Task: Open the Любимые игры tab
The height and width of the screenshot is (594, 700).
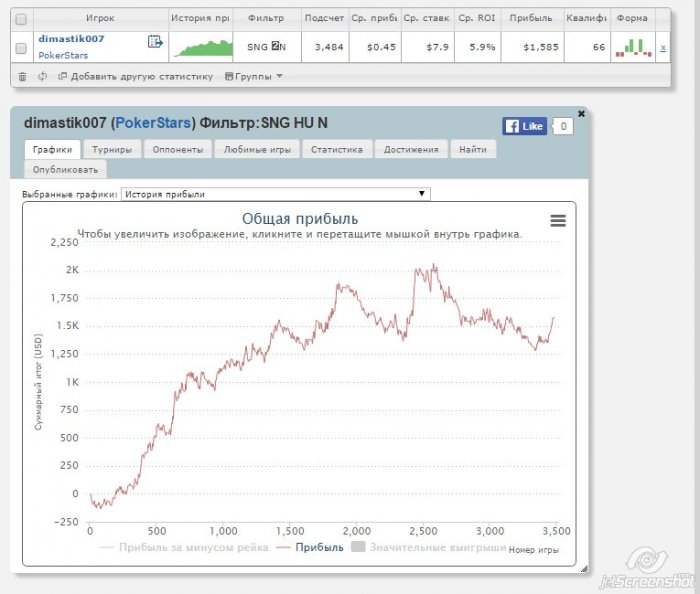Action: tap(257, 150)
